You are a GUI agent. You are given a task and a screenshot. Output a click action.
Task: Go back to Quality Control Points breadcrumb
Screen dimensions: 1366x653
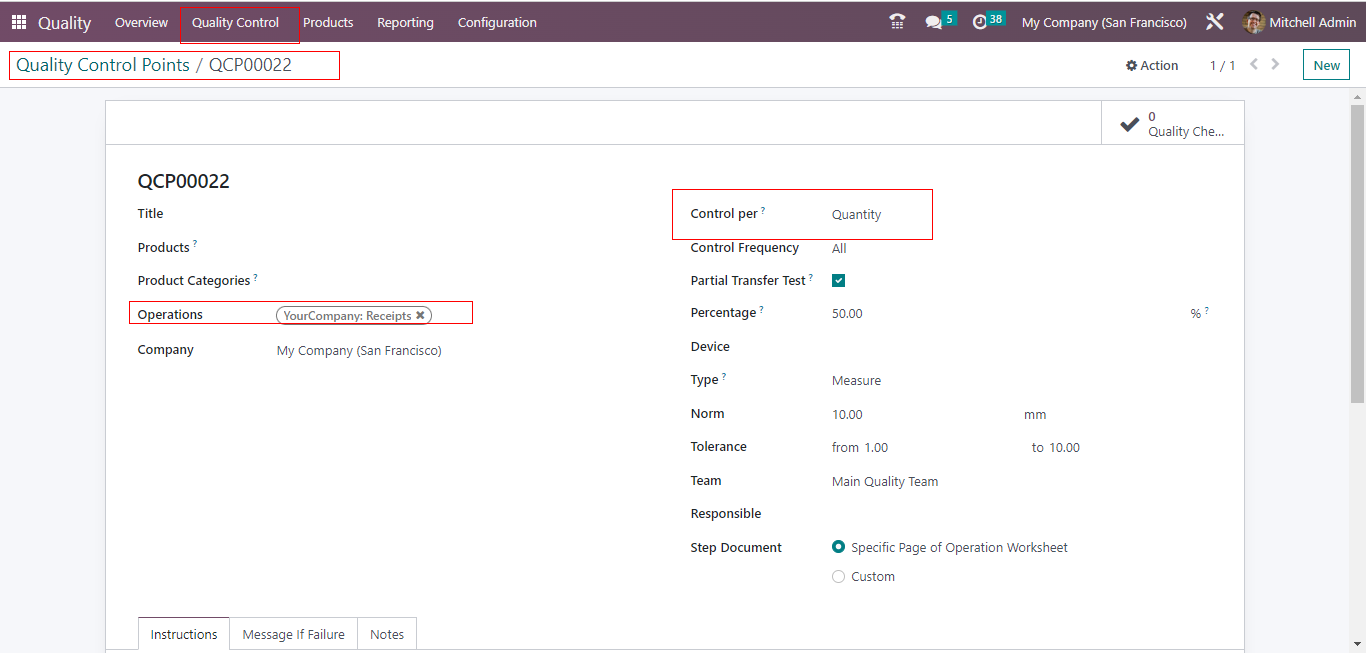(x=103, y=65)
